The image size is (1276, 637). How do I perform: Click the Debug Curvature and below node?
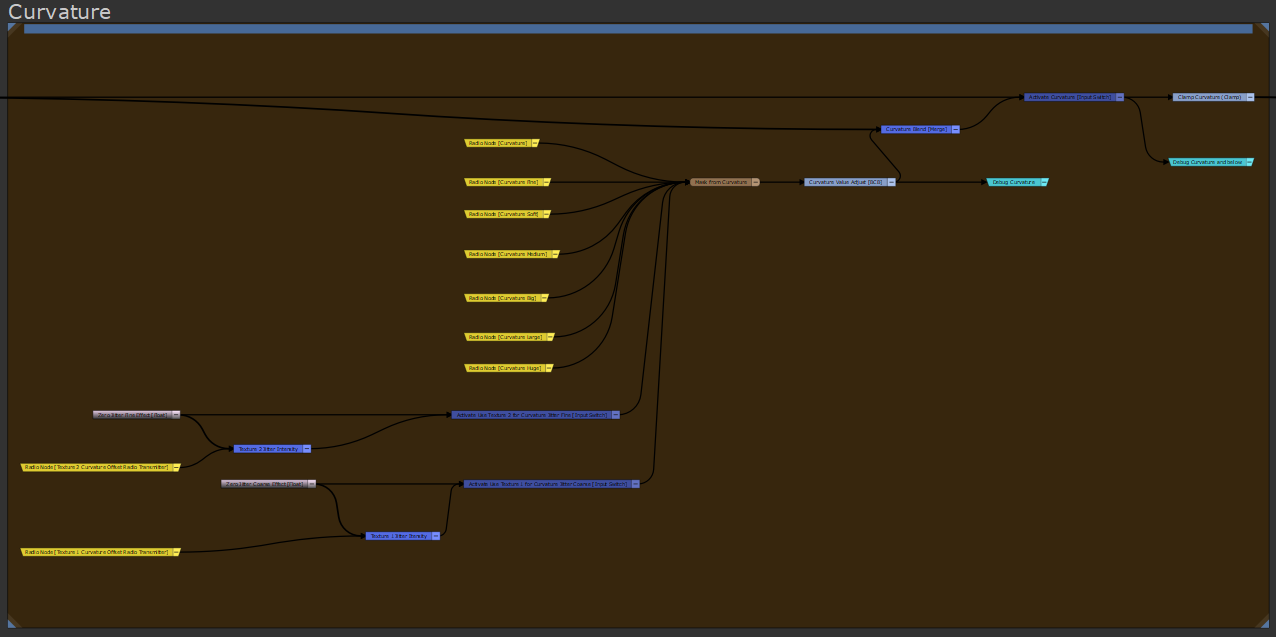[x=1206, y=161]
